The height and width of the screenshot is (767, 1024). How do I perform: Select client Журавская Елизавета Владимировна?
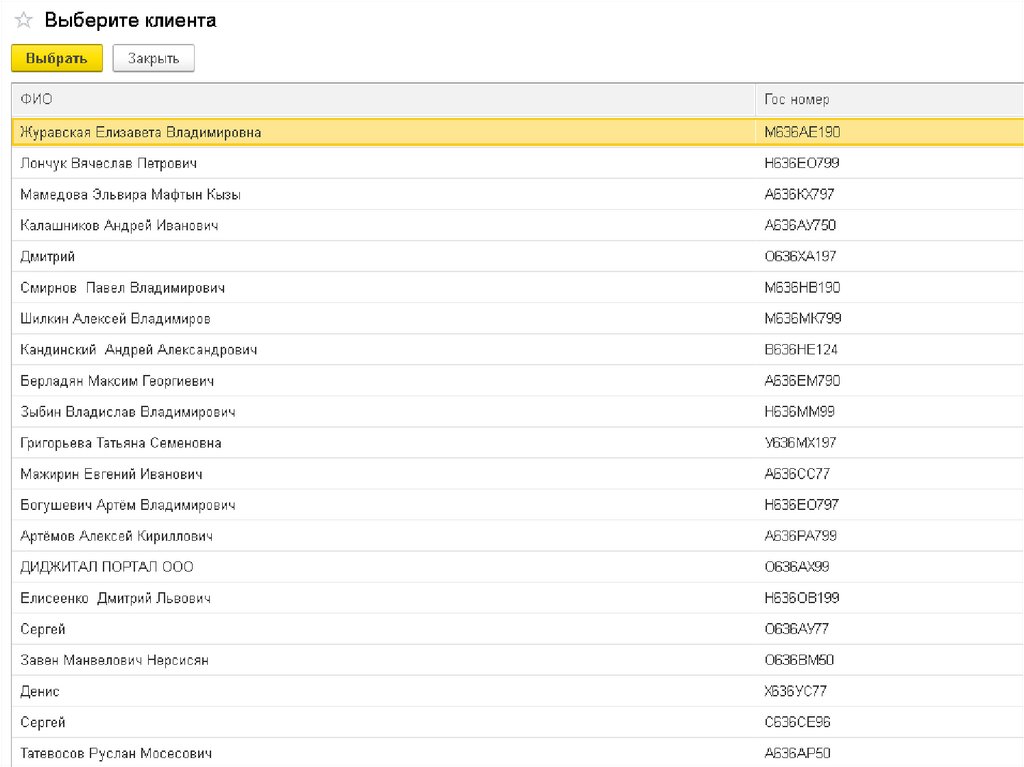click(x=141, y=132)
